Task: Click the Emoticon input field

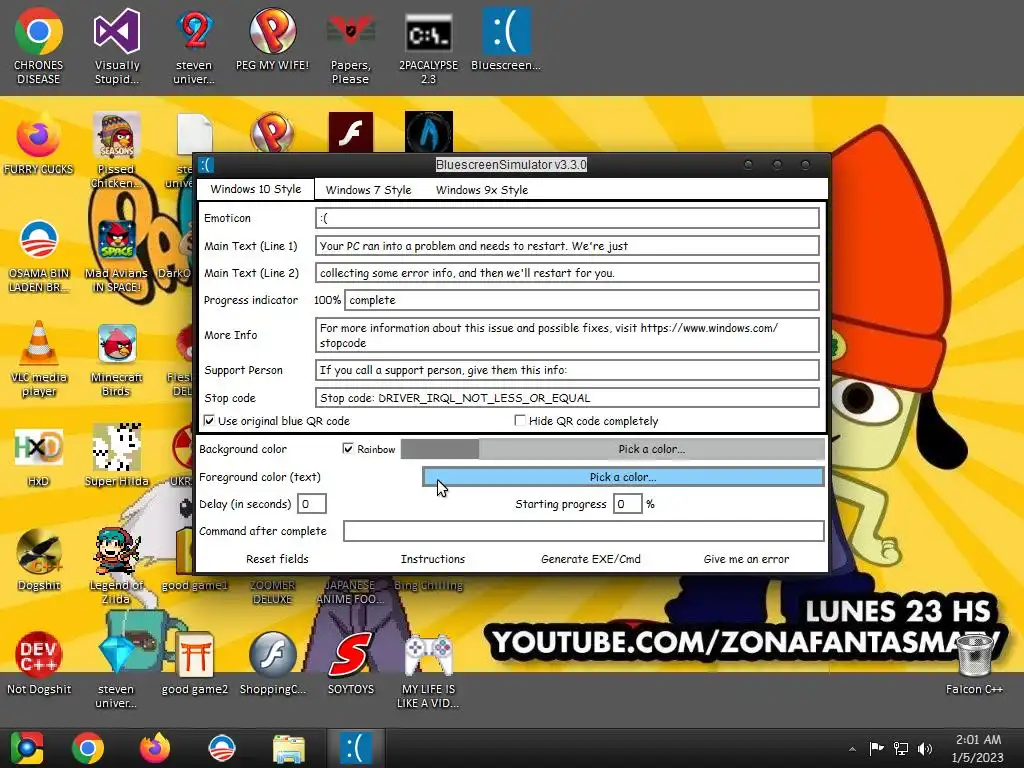Action: 568,218
